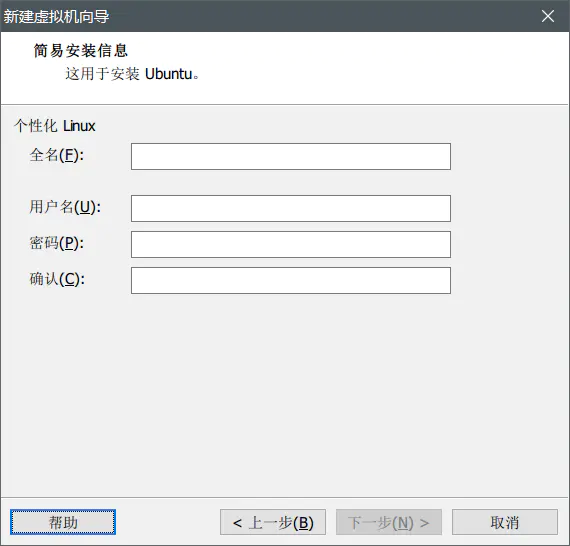Go back with 上一步(B) button
The height and width of the screenshot is (546, 570).
273,522
